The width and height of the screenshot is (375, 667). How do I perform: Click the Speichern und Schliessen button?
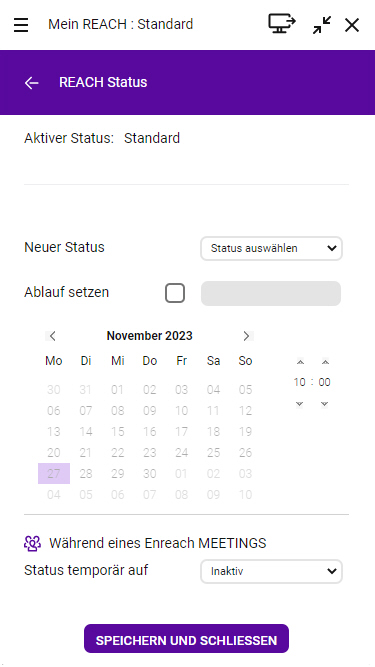pyautogui.click(x=186, y=638)
